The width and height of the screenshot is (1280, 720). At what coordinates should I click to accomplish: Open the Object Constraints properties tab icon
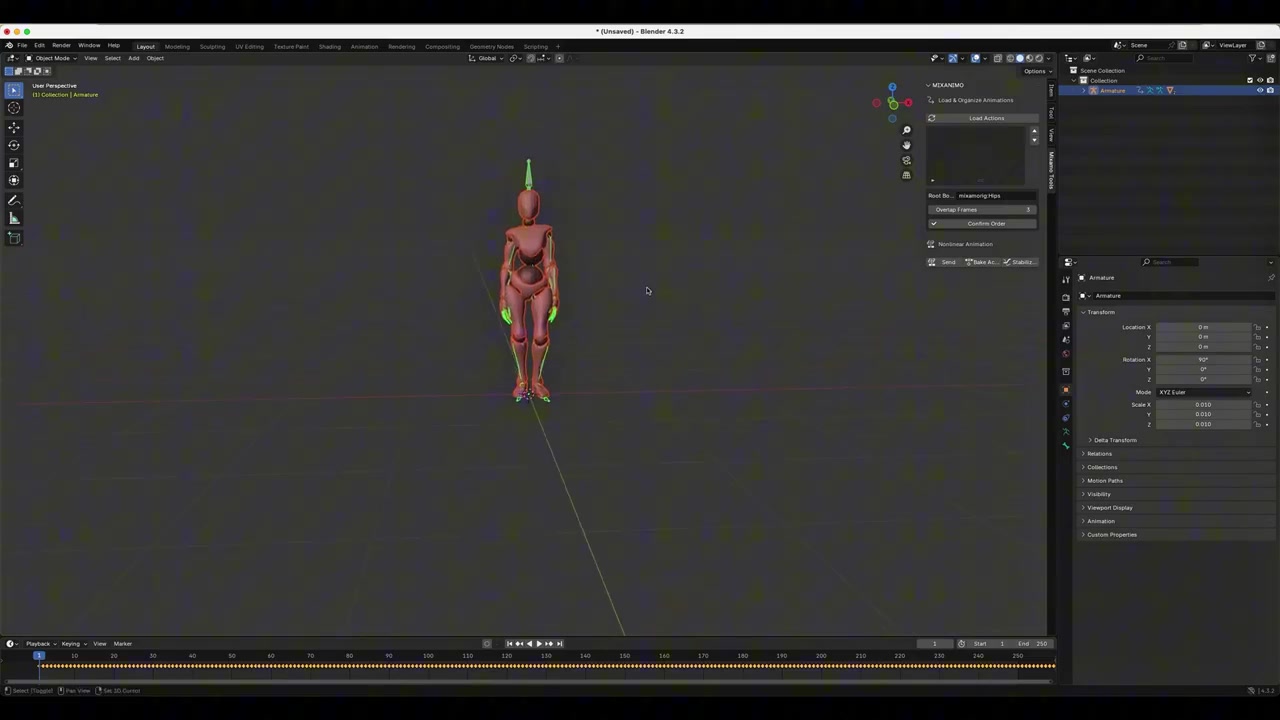1066,418
